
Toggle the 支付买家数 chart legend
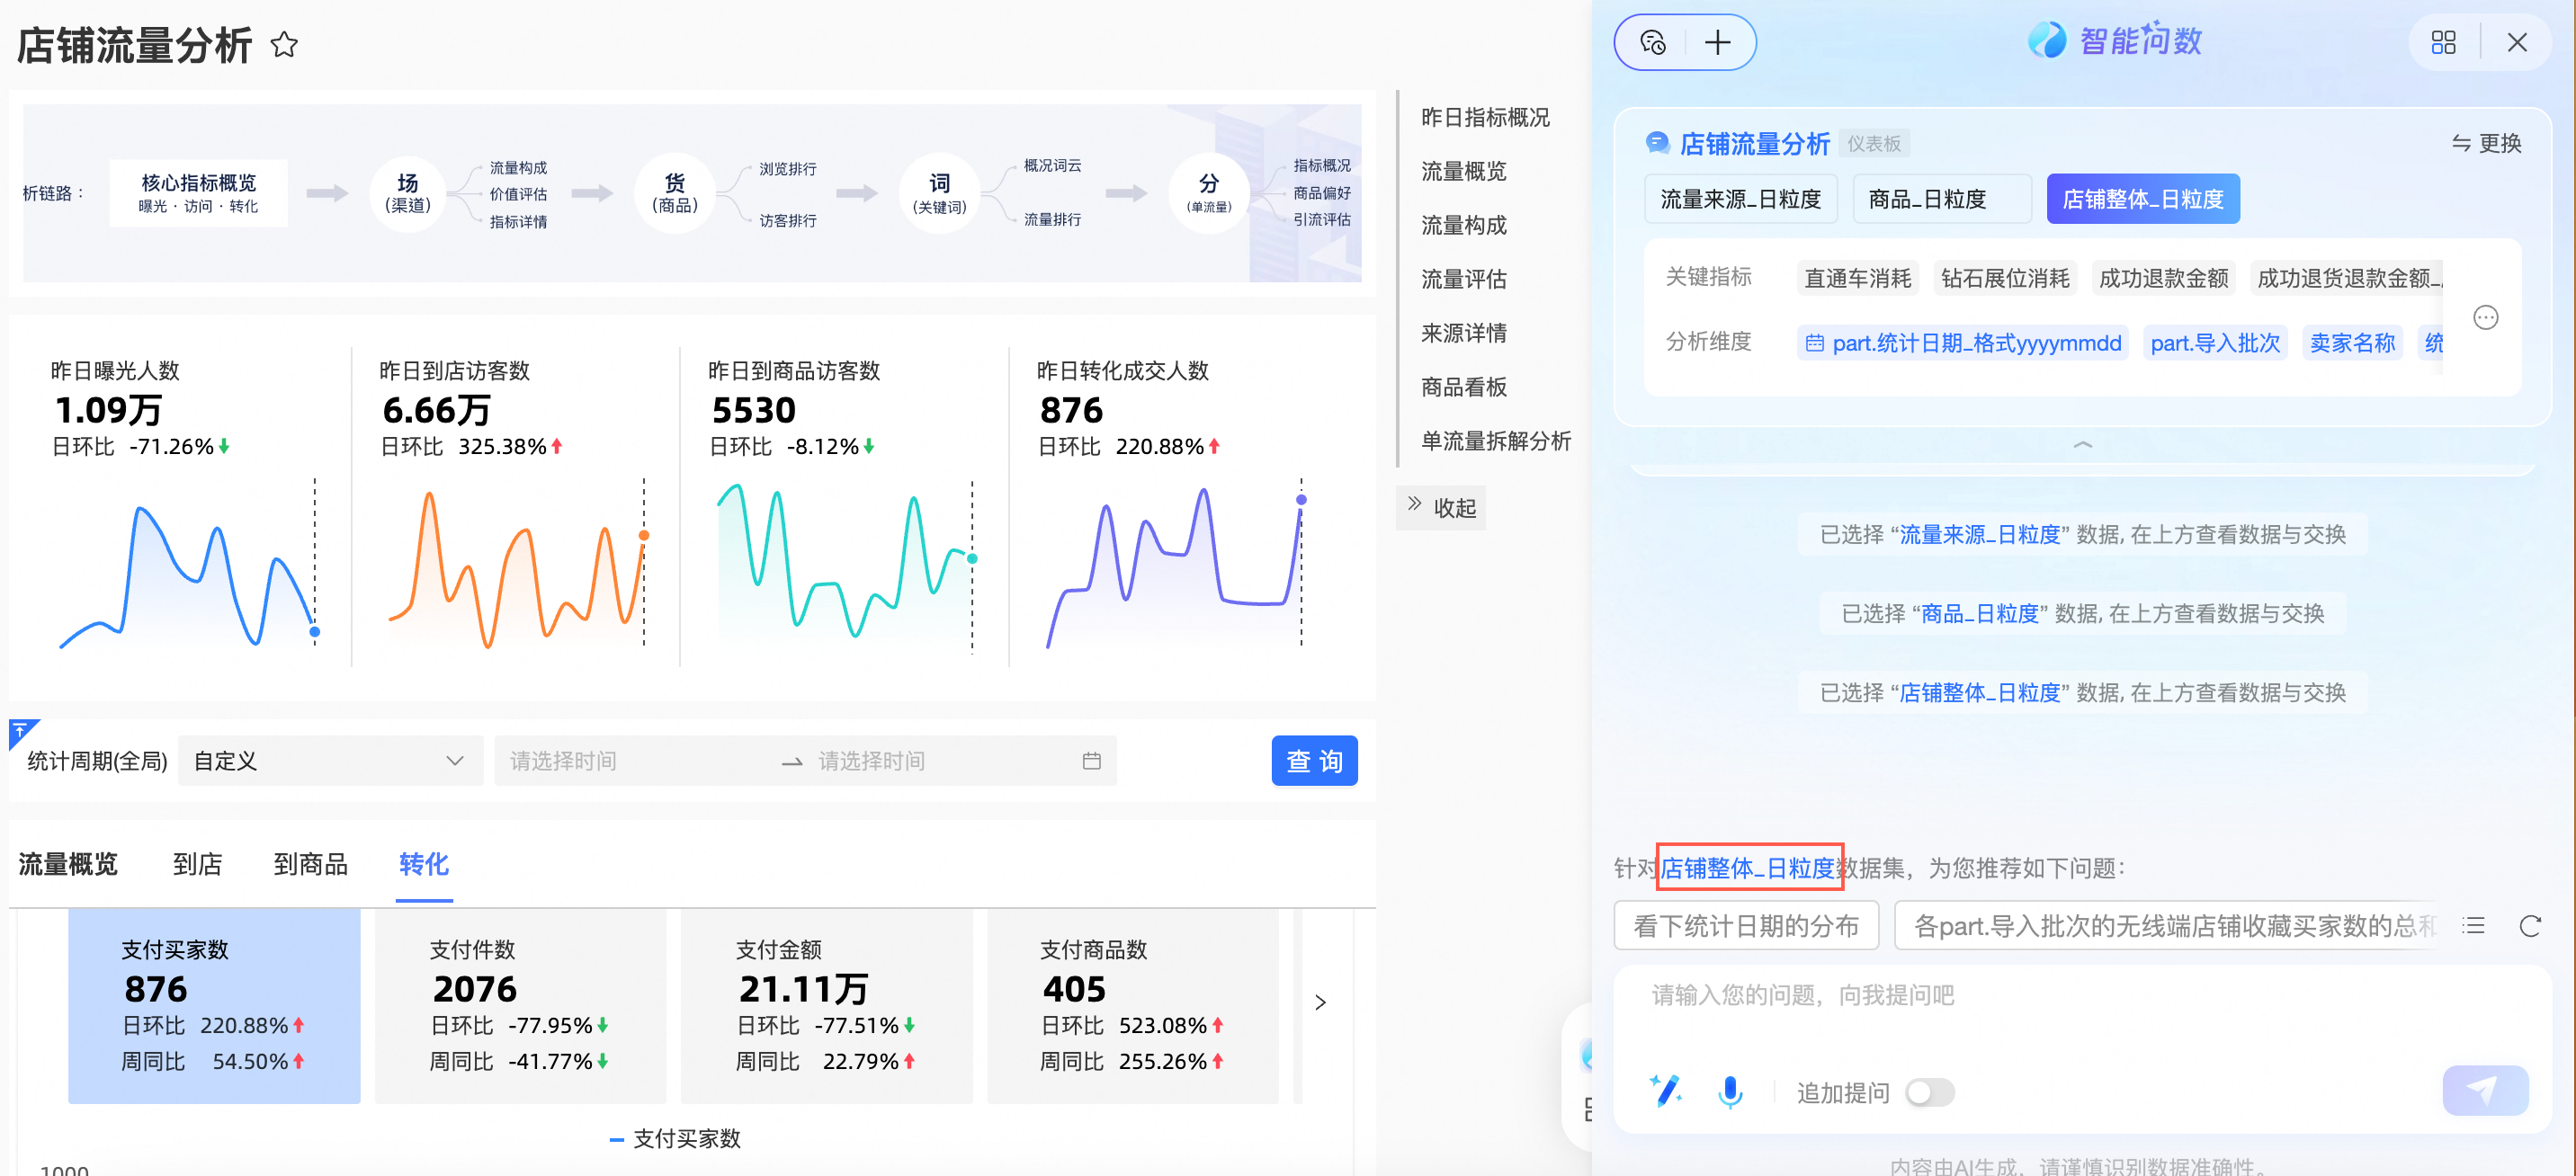pyautogui.click(x=675, y=1138)
